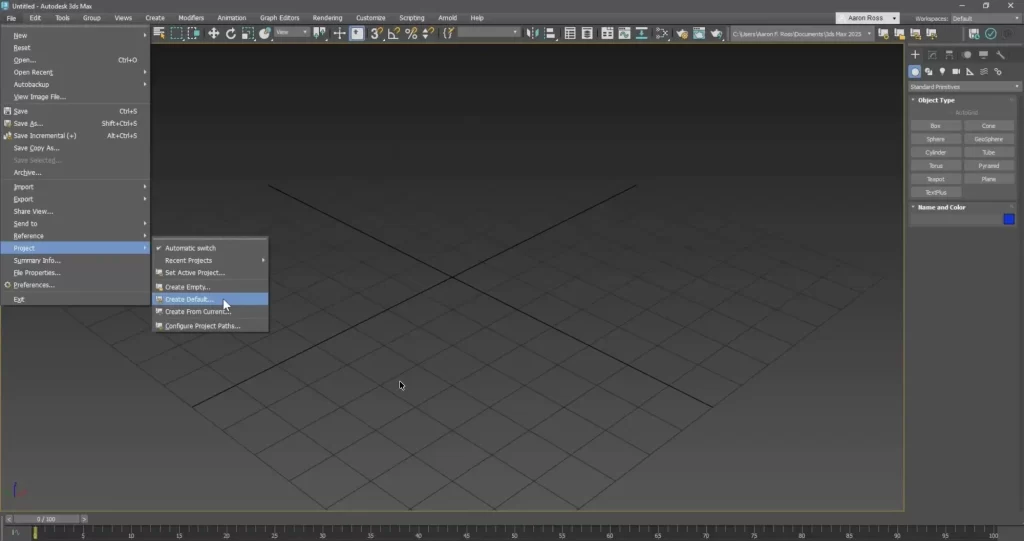Viewport: 1024px width, 541px height.
Task: Create a Cylinder primitive
Action: (936, 152)
